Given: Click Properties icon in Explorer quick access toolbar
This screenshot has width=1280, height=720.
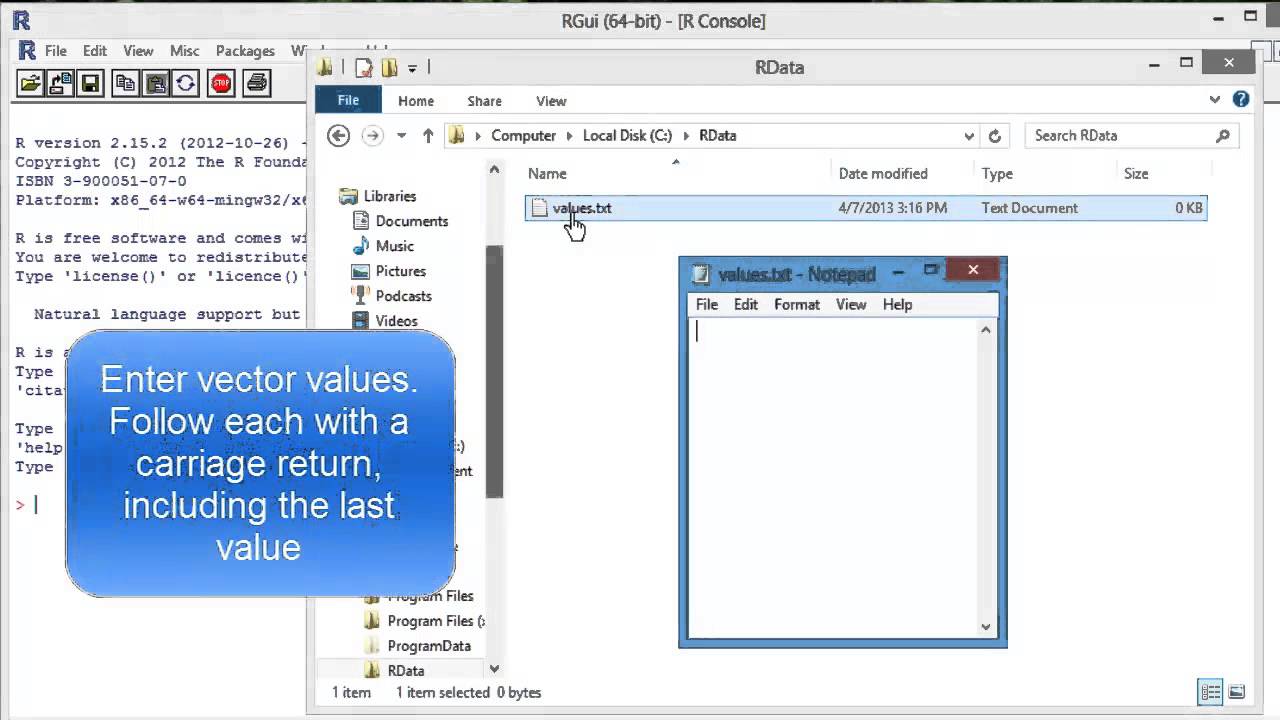Looking at the screenshot, I should (364, 68).
